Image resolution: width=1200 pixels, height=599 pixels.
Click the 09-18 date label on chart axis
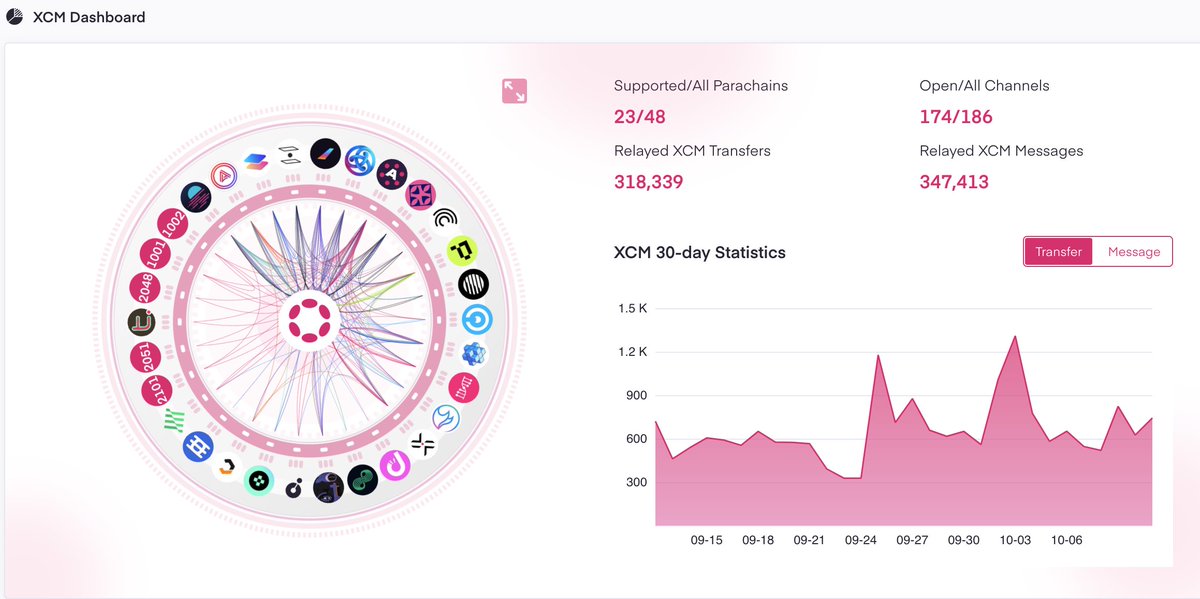(758, 540)
